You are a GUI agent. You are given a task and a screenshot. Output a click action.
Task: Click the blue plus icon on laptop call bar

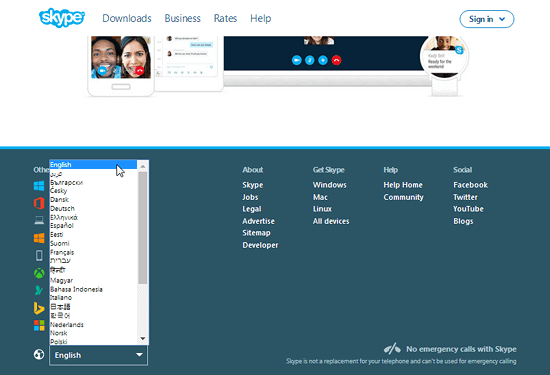coord(323,60)
